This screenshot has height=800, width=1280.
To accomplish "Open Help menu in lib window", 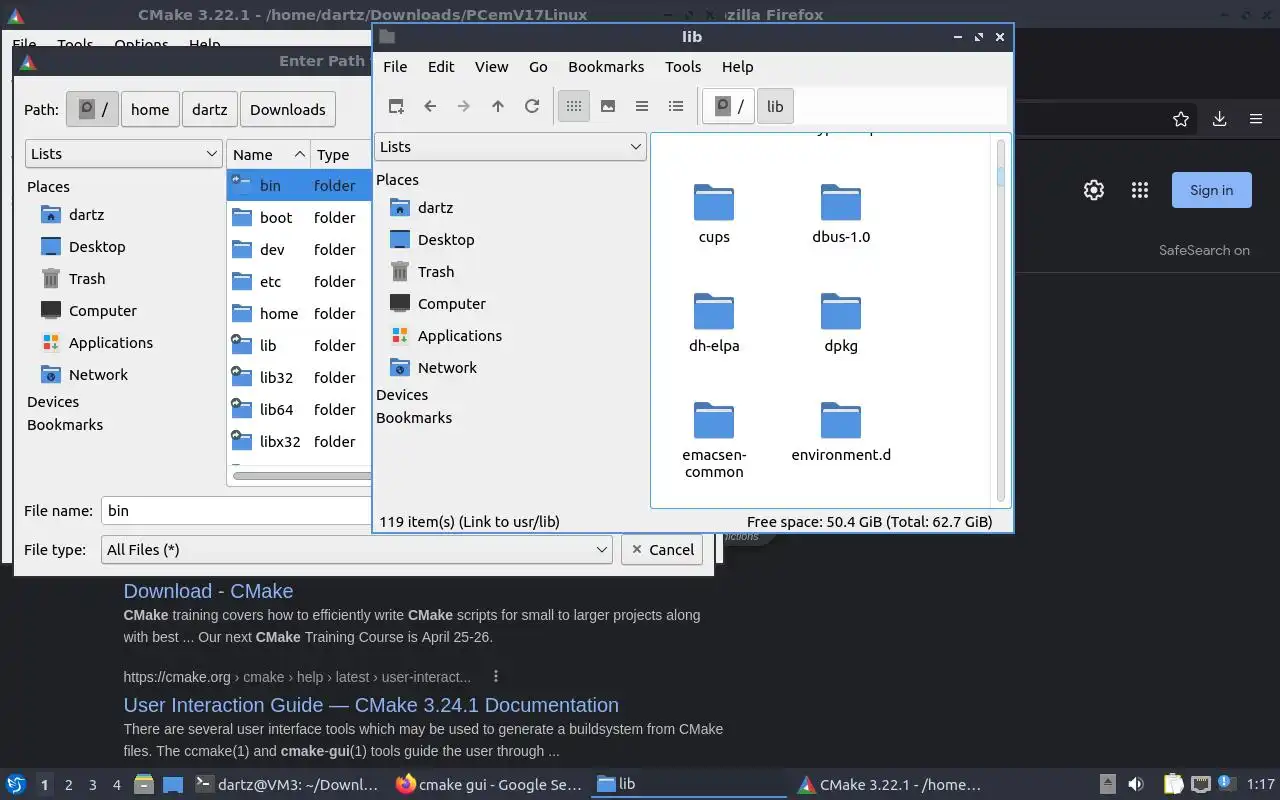I will (737, 67).
